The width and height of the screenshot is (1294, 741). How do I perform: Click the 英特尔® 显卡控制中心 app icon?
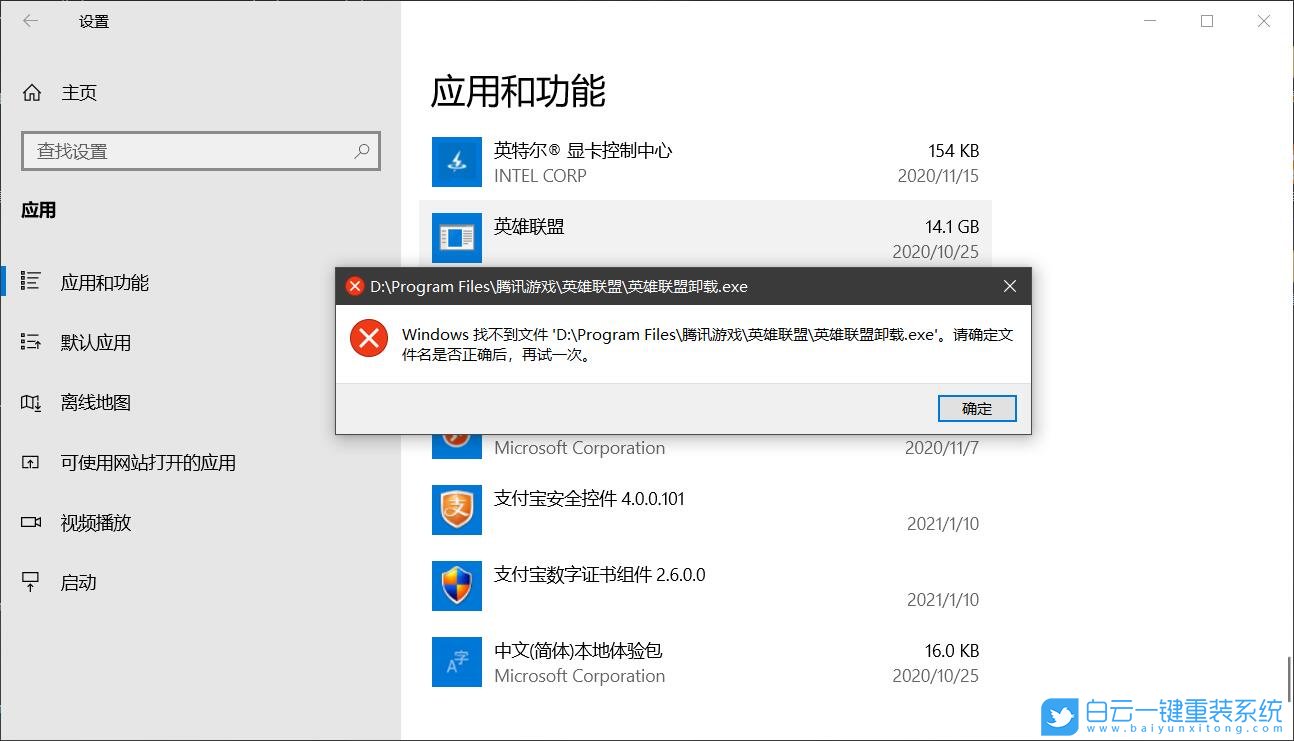456,161
